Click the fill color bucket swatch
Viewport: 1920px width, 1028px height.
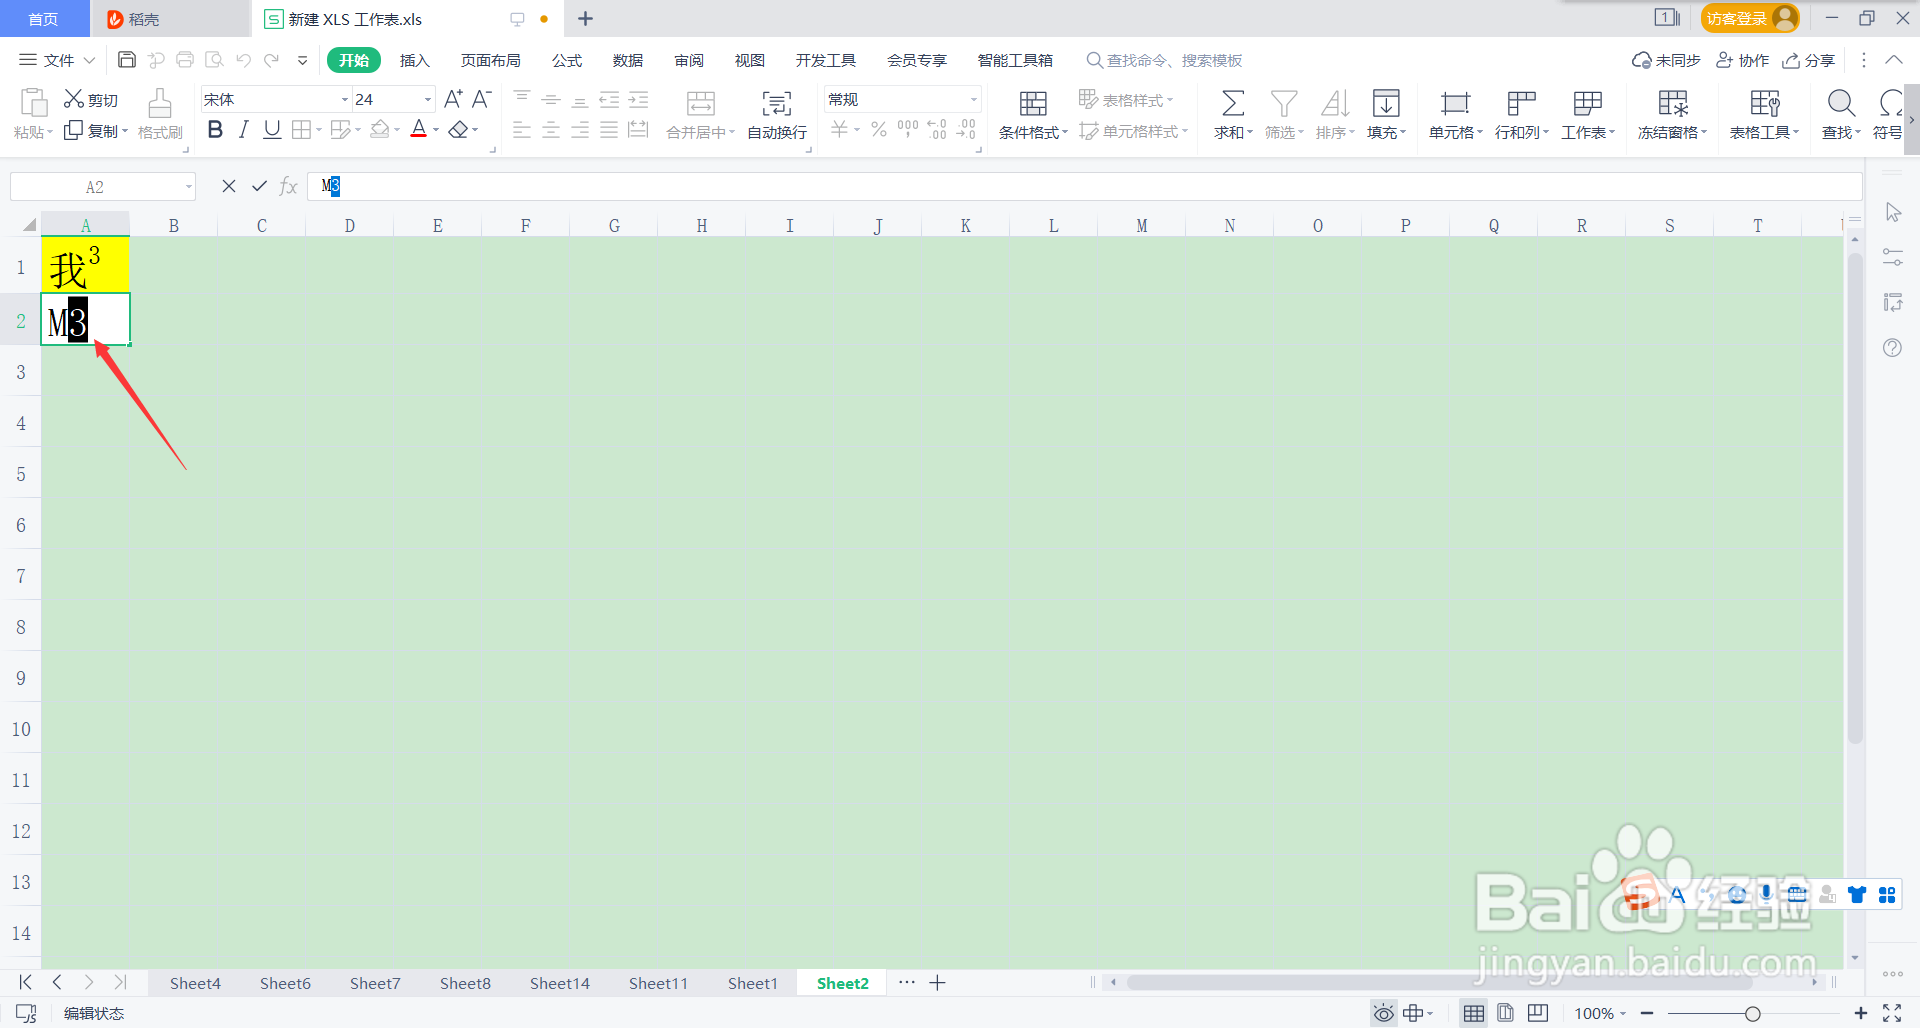pos(379,129)
